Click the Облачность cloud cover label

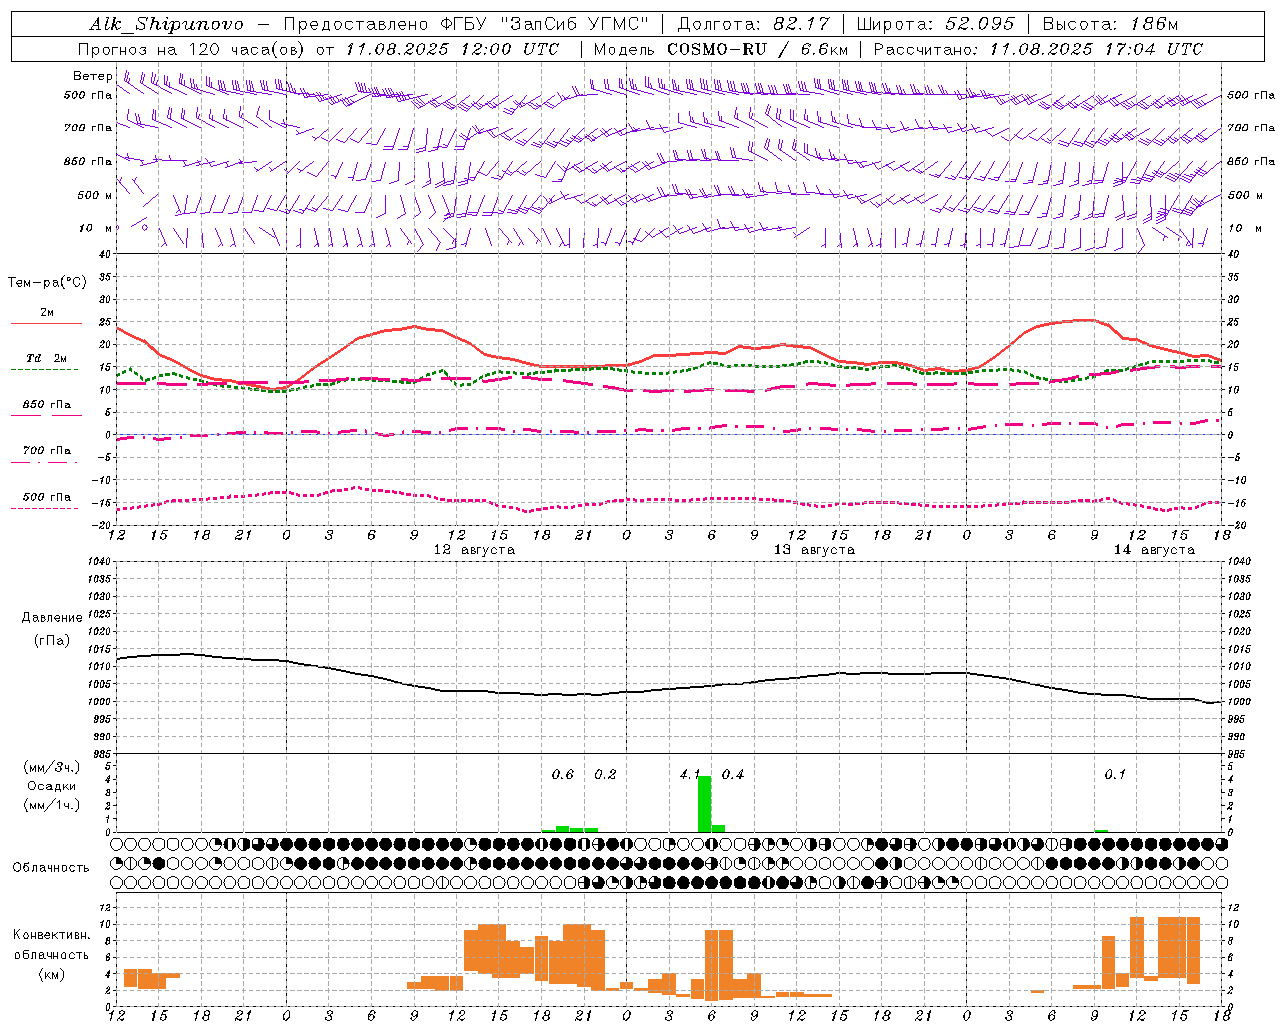pyautogui.click(x=51, y=868)
